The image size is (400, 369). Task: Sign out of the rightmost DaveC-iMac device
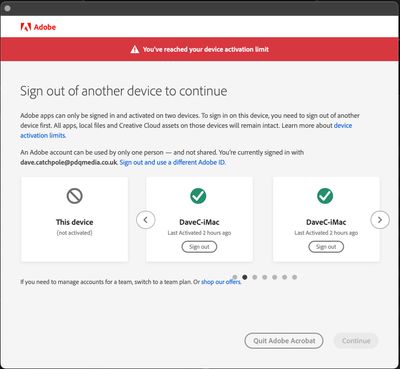click(326, 247)
